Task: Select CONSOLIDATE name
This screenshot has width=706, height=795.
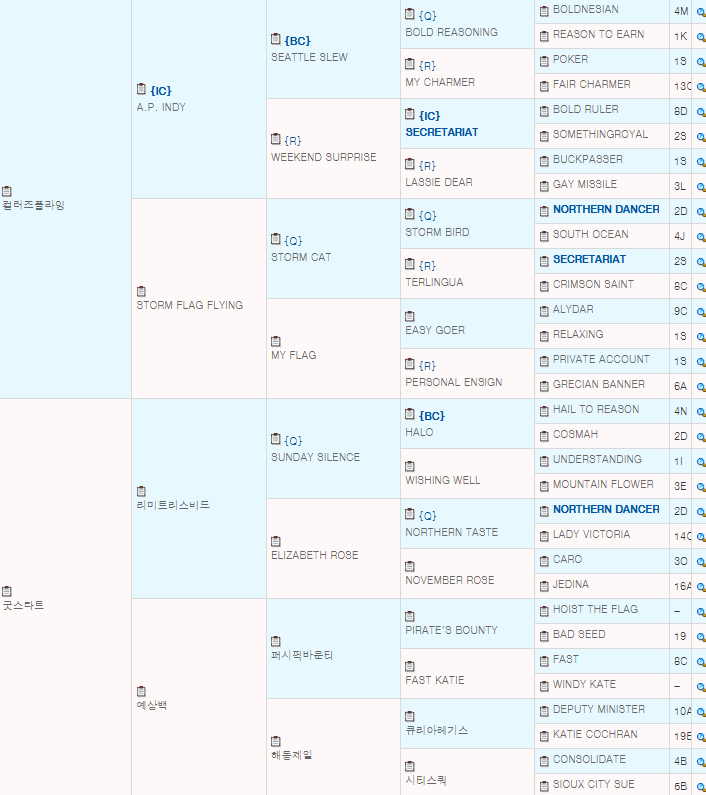Action: [x=589, y=759]
